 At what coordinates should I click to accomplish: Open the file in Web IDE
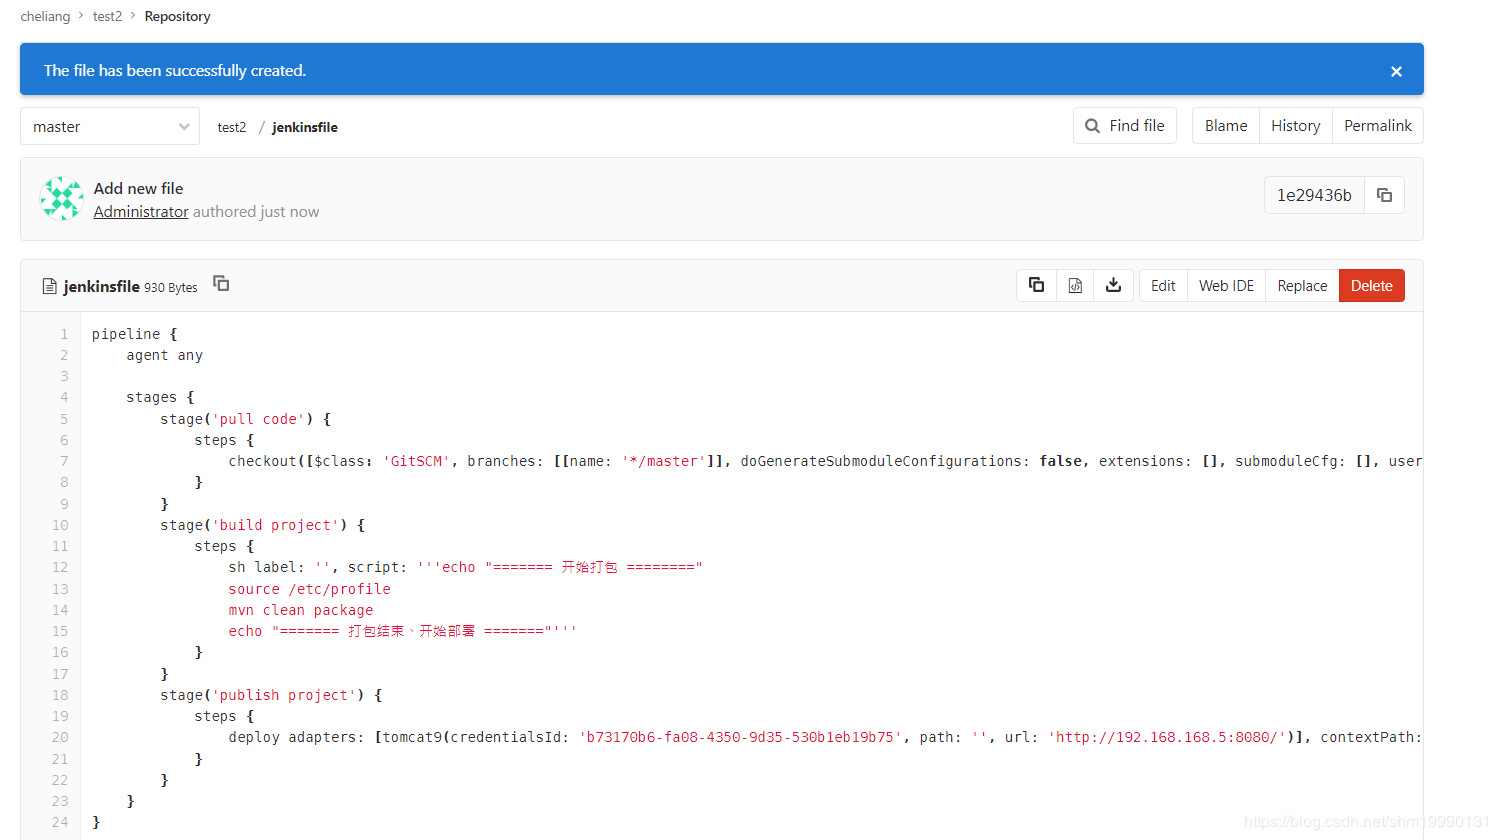[1226, 285]
